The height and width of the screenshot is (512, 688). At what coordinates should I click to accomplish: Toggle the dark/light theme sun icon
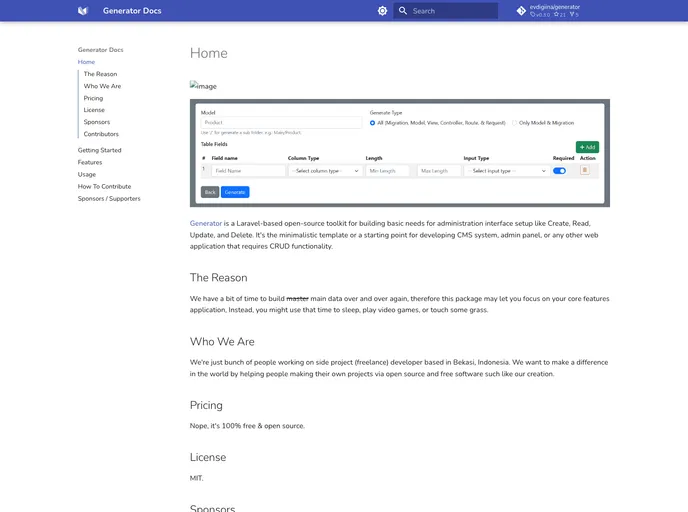(x=382, y=11)
